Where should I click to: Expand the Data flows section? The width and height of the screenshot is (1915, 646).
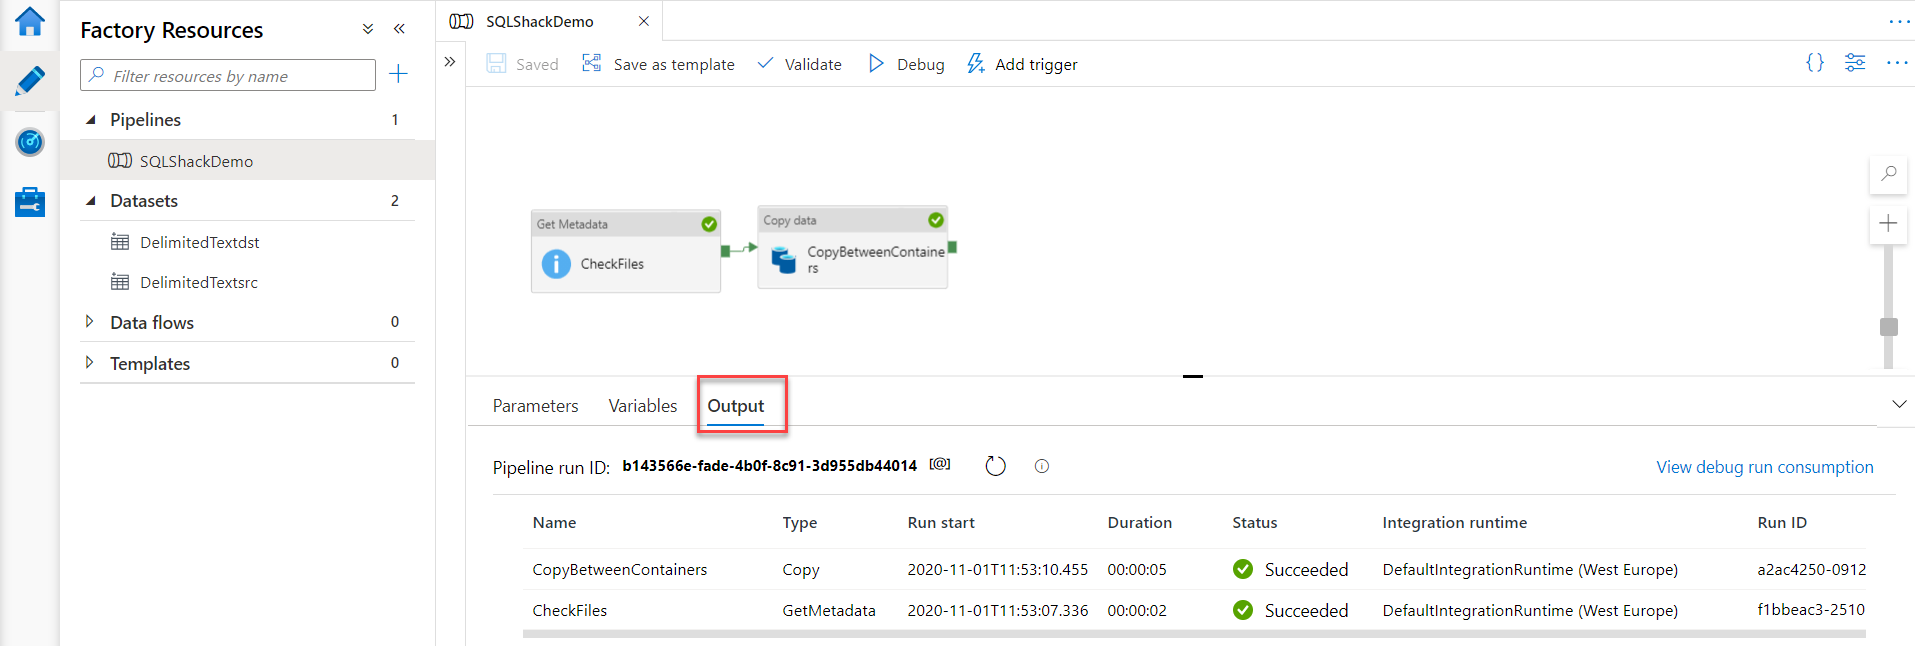90,322
